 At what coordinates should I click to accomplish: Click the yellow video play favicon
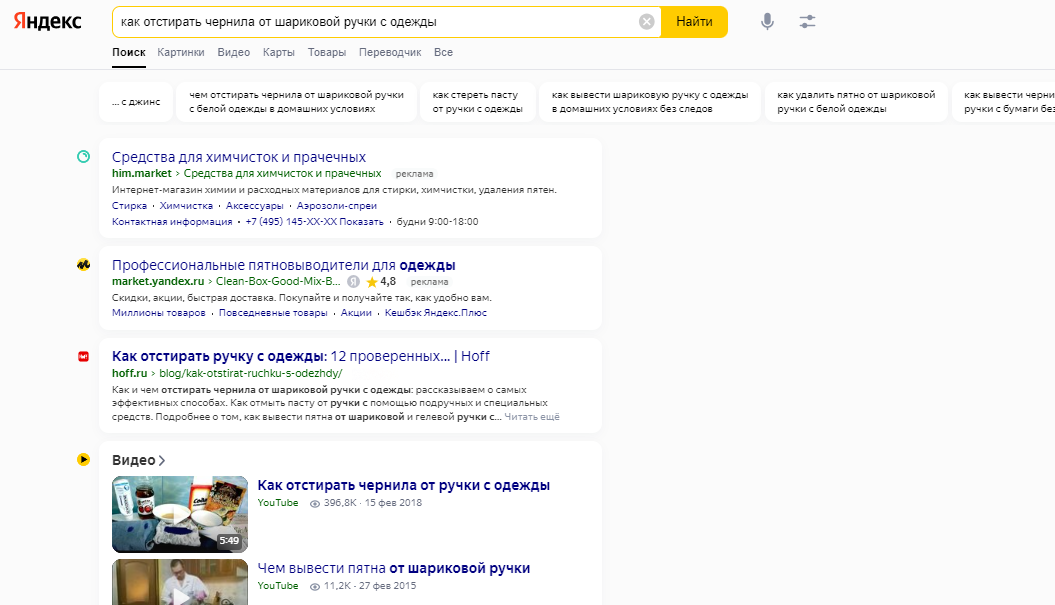tap(83, 460)
